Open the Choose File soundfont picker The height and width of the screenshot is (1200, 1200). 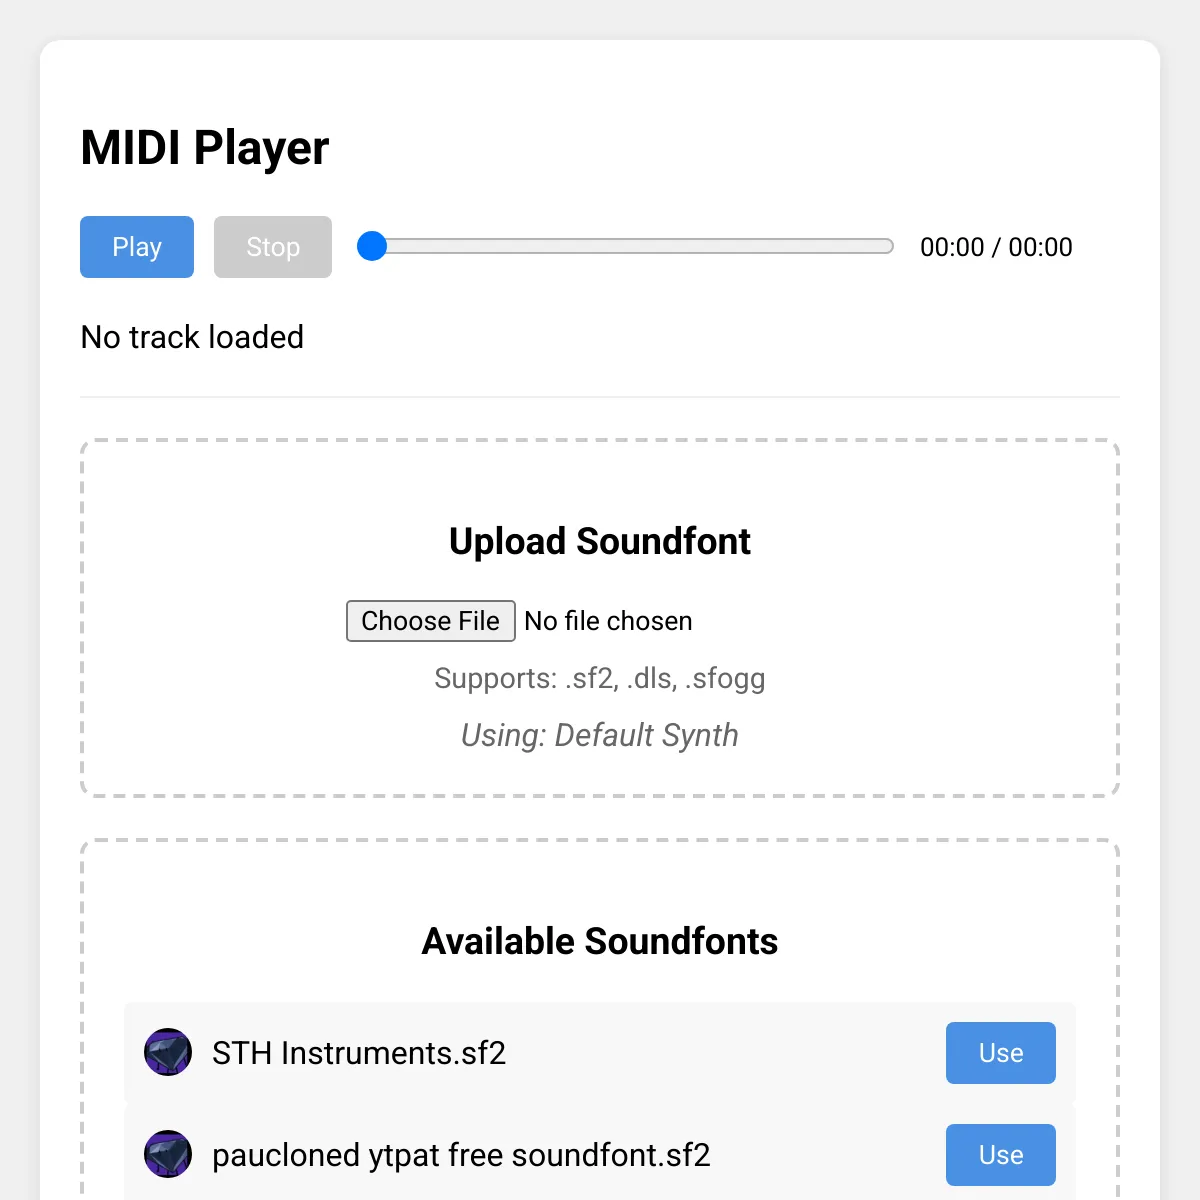coord(430,621)
